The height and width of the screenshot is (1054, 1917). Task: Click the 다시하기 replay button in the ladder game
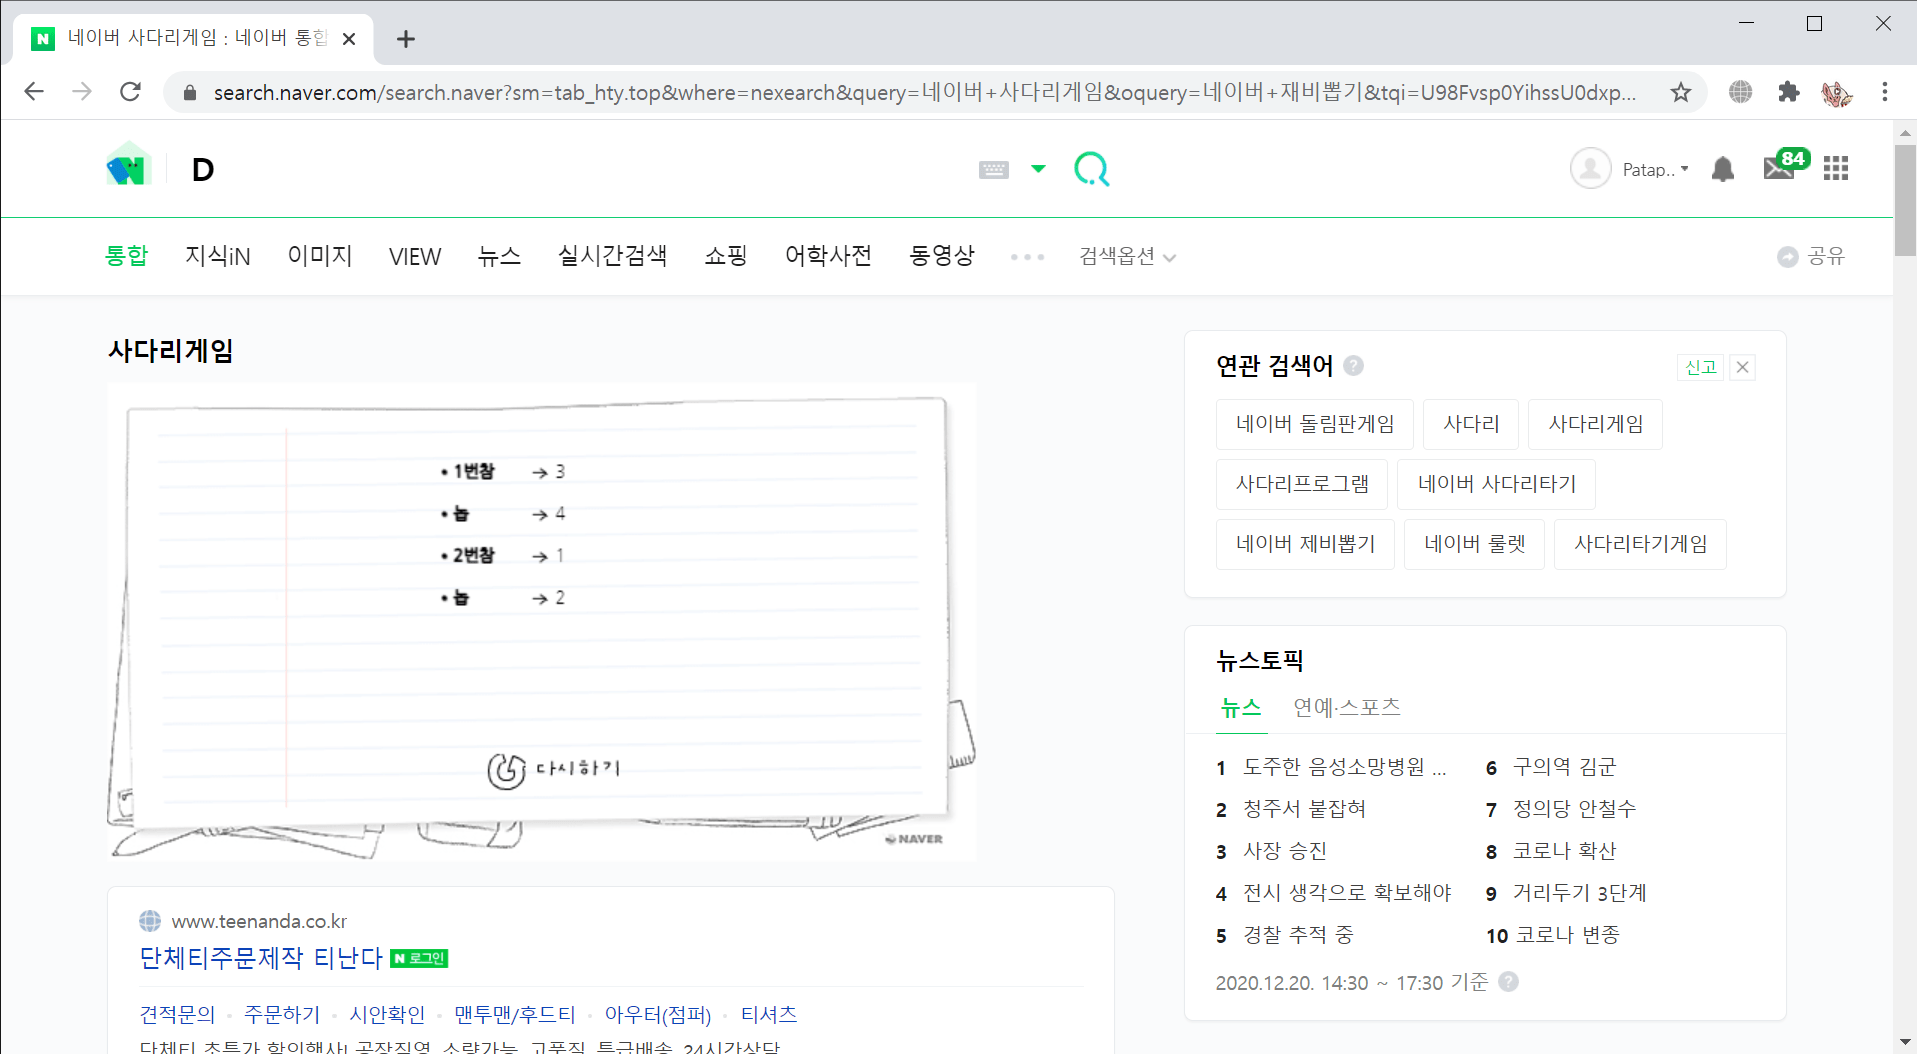pyautogui.click(x=553, y=769)
